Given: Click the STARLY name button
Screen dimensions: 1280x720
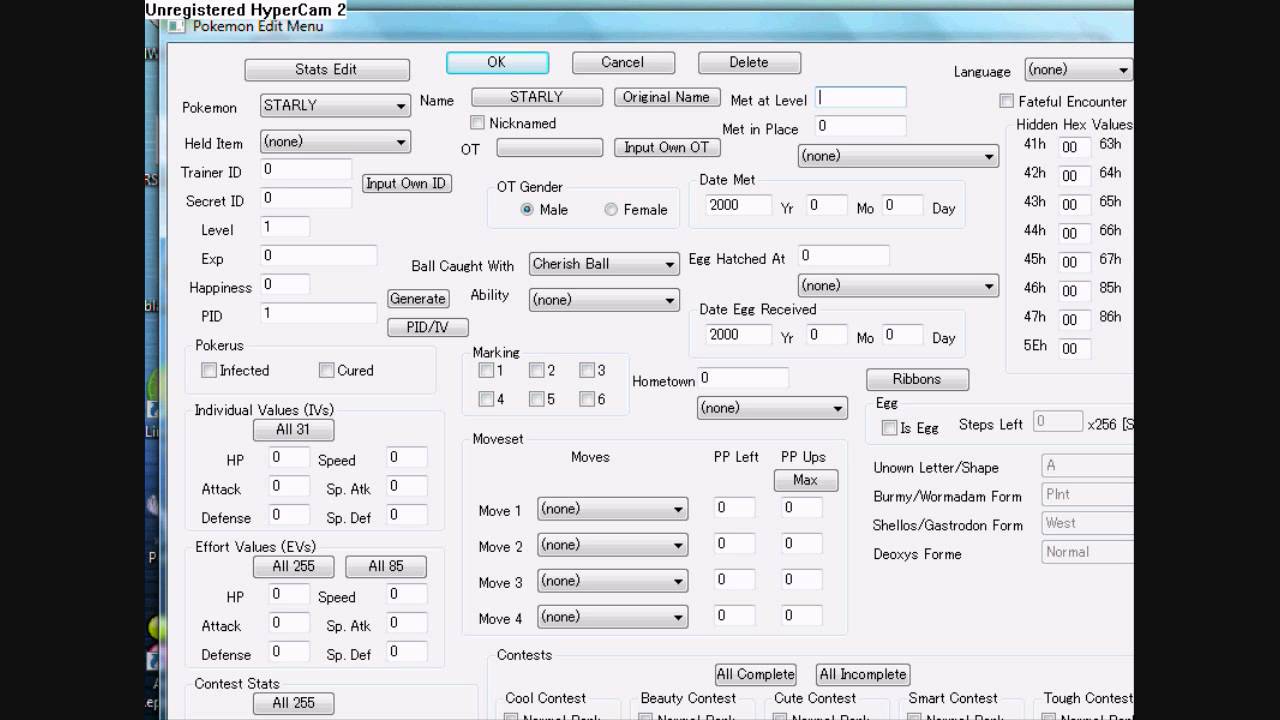Looking at the screenshot, I should pos(537,97).
